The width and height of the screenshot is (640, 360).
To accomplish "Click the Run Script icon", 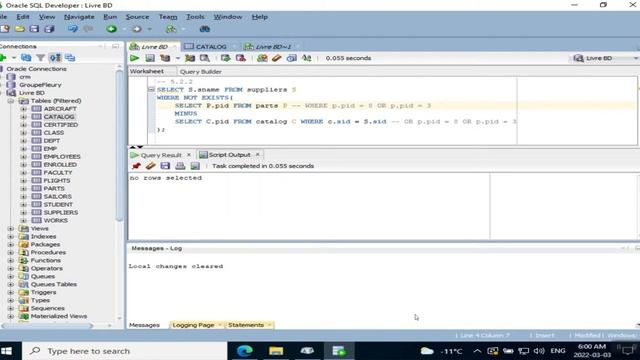I will point(150,58).
